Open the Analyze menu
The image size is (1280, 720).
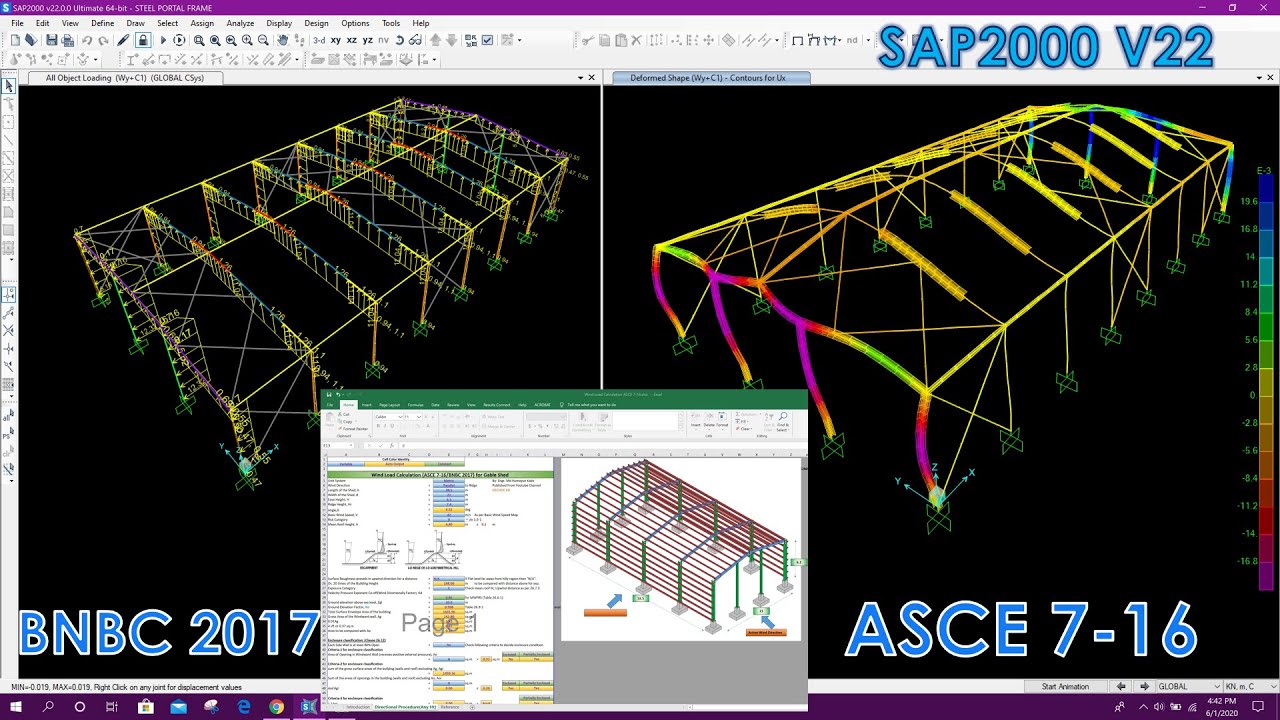[240, 23]
